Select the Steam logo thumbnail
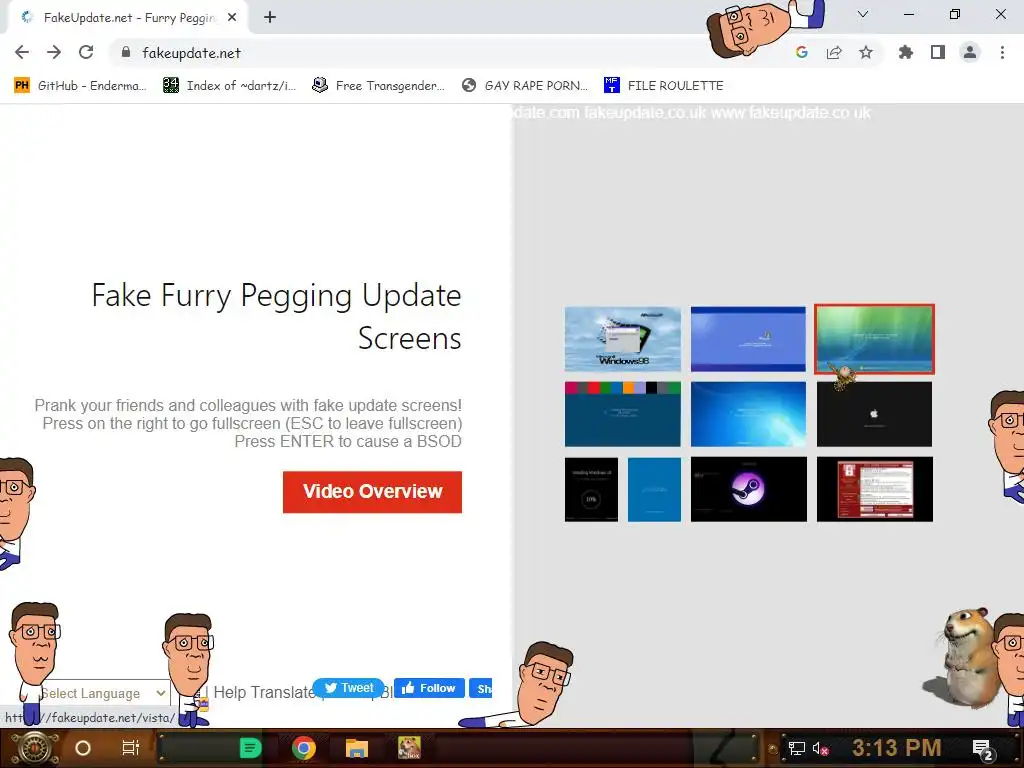The height and width of the screenshot is (768, 1024). pyautogui.click(x=748, y=489)
